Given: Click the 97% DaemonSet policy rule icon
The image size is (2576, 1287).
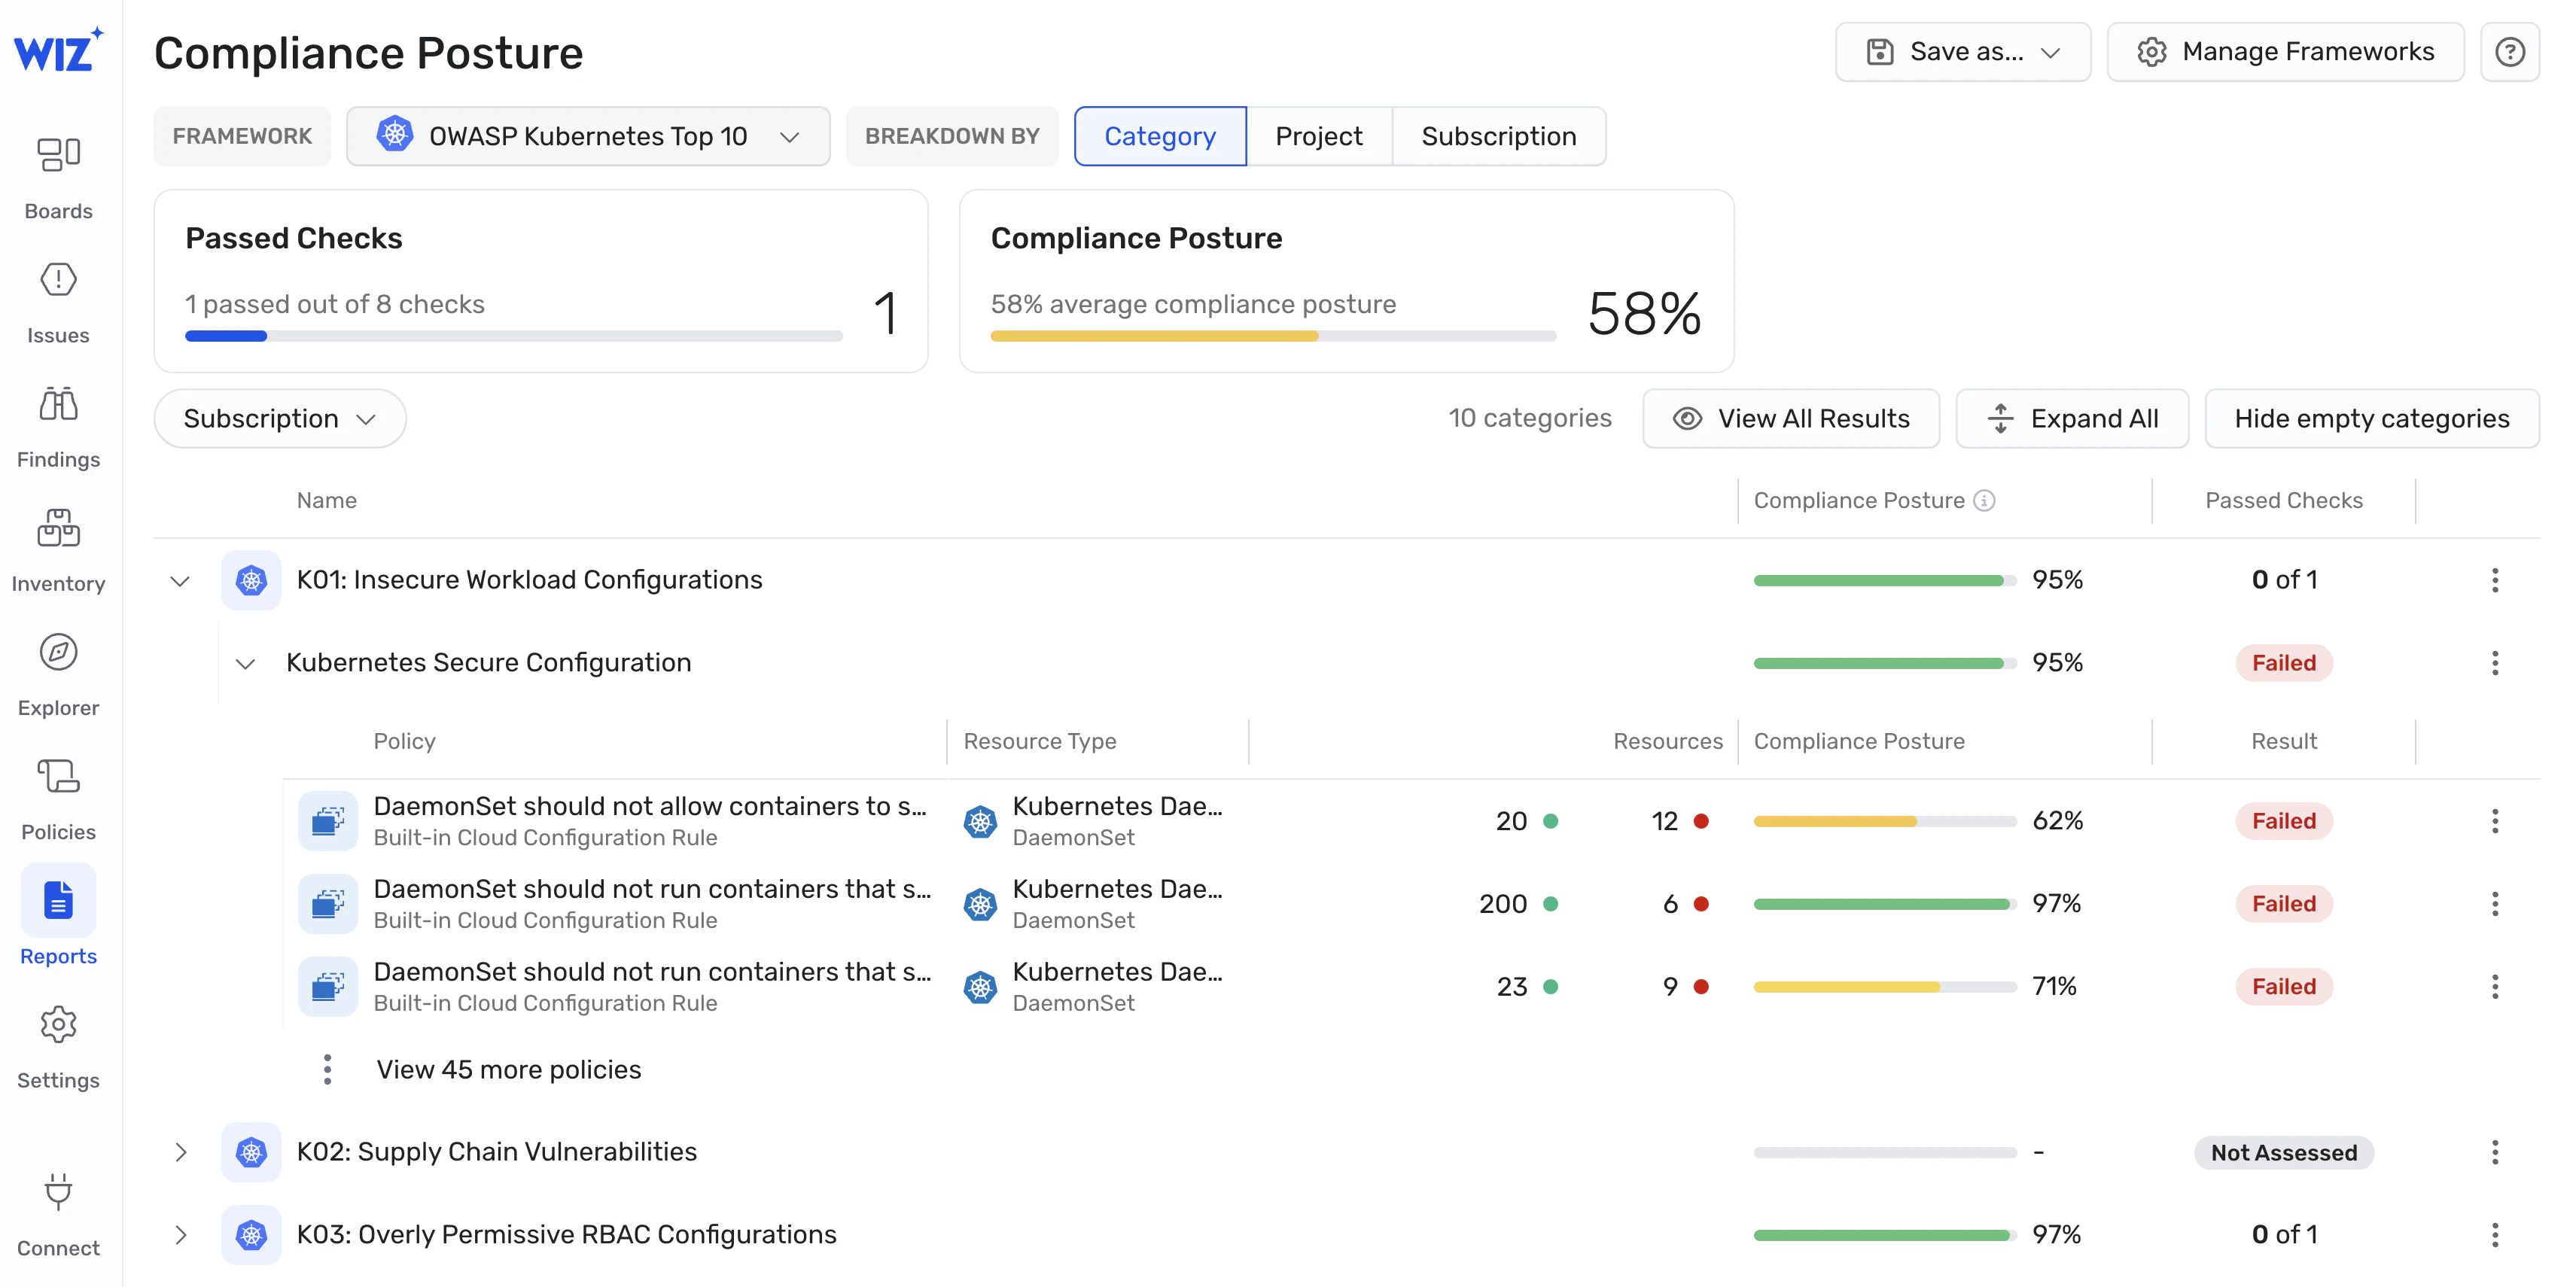Looking at the screenshot, I should 328,904.
